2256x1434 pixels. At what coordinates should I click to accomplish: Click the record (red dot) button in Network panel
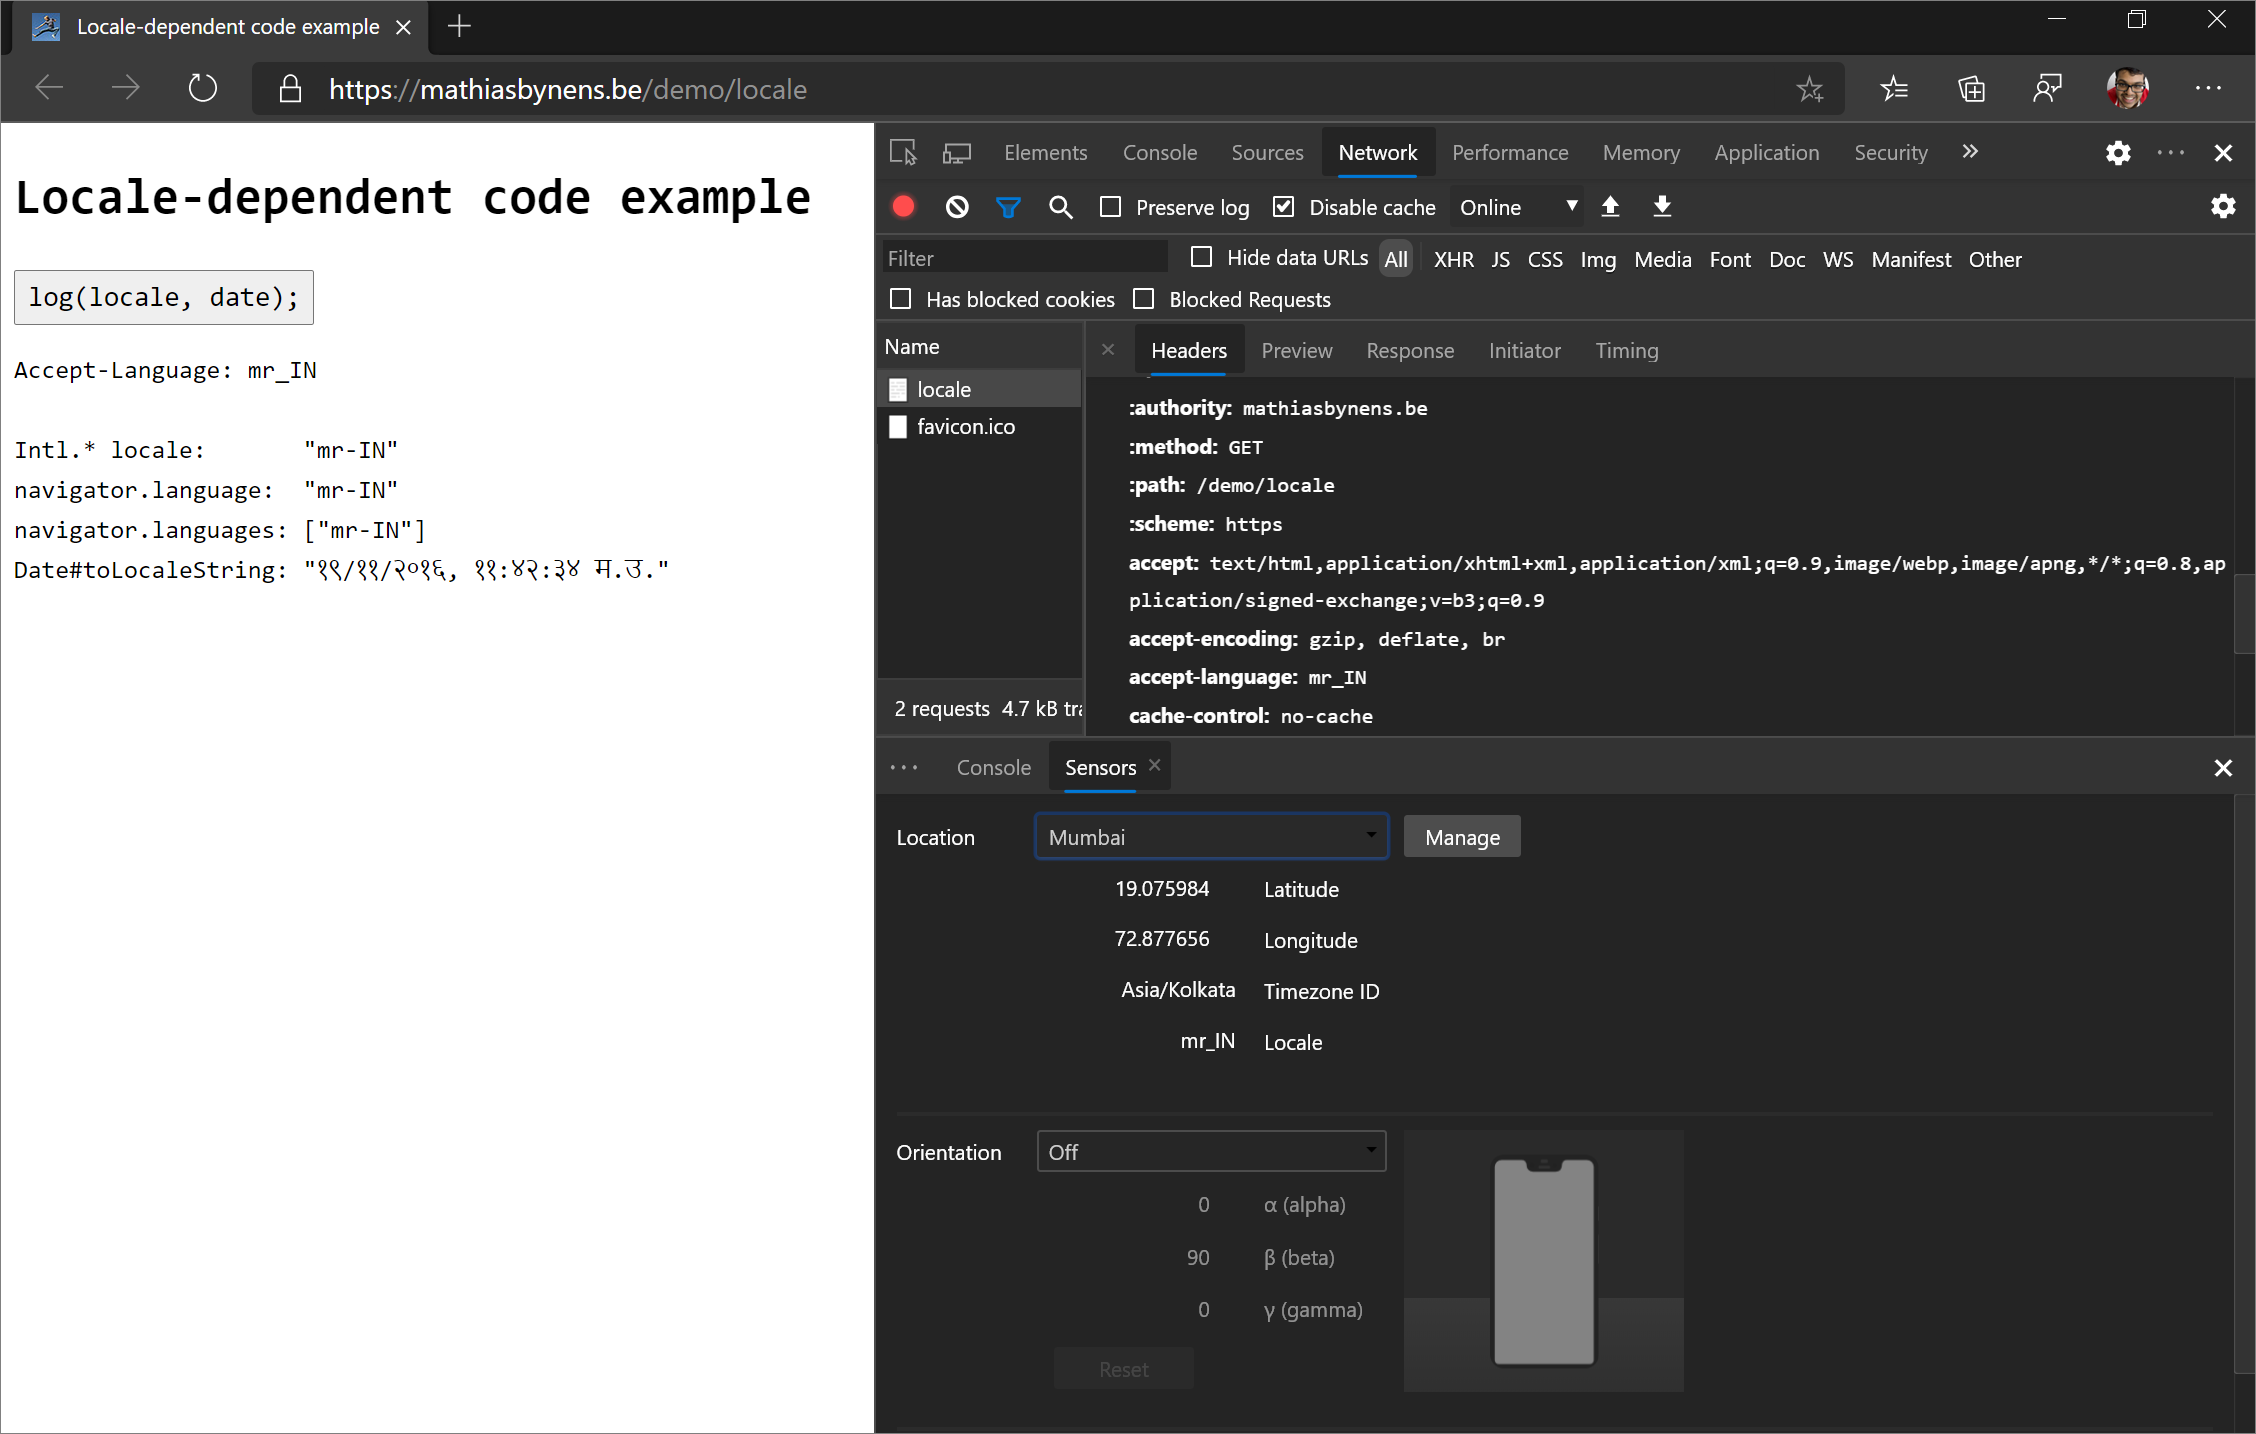906,206
